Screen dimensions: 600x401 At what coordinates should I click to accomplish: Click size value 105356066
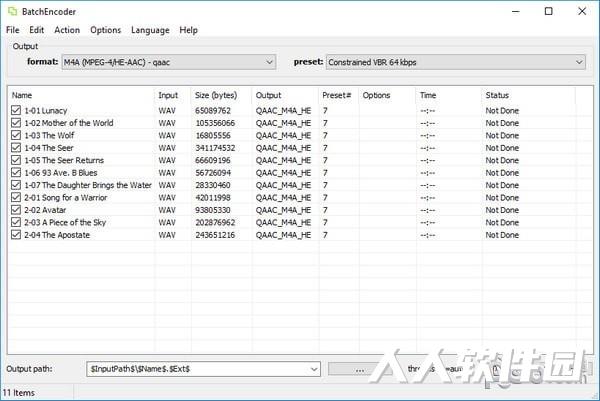[215, 123]
